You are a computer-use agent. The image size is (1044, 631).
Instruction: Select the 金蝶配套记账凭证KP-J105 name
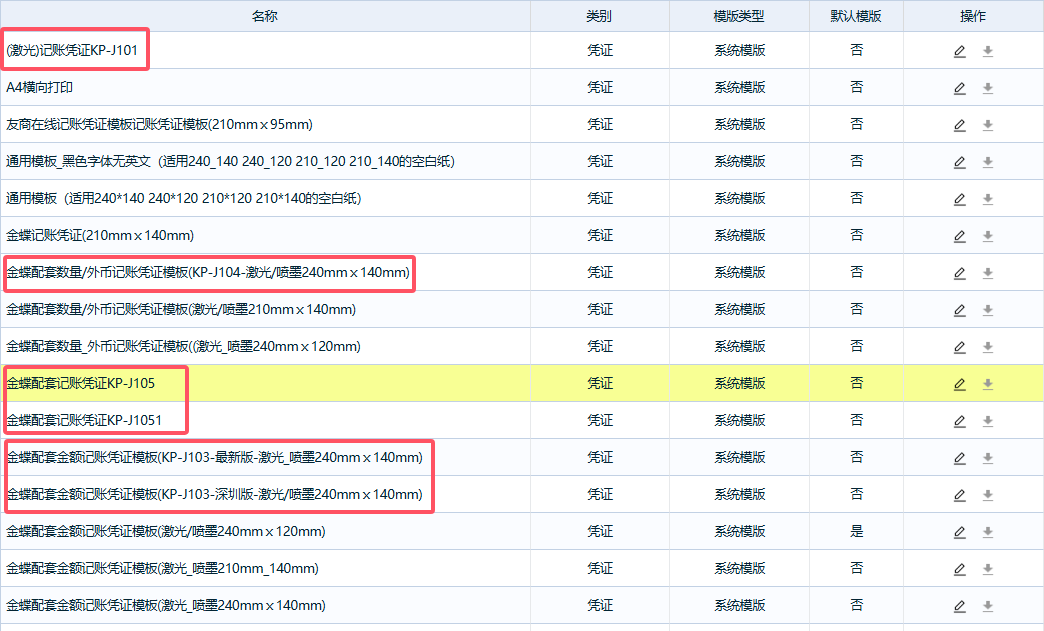coord(81,383)
